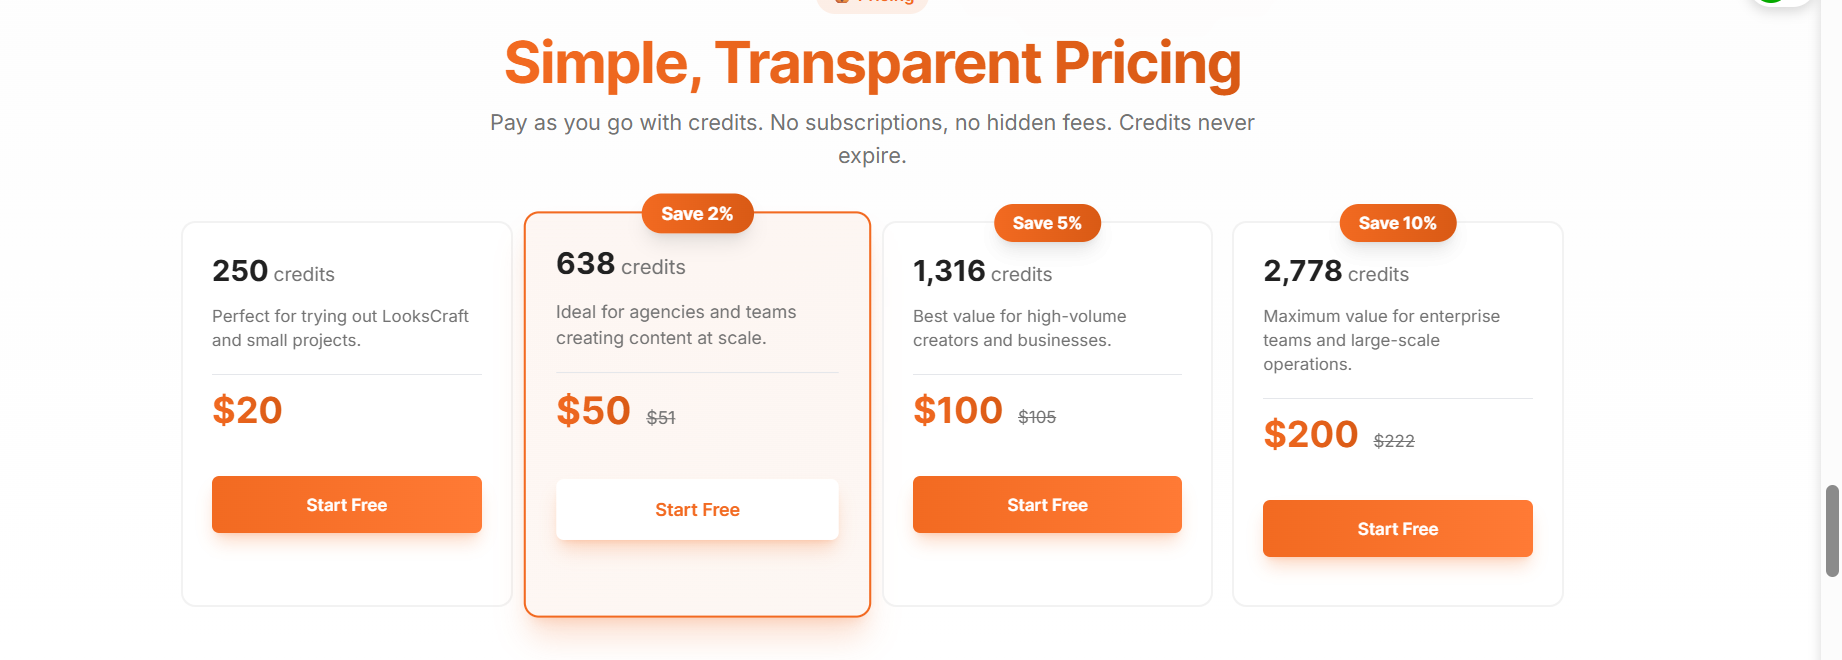Screen dimensions: 1842x660
Task: Click the crossed-out $51 price
Action: pyautogui.click(x=661, y=418)
